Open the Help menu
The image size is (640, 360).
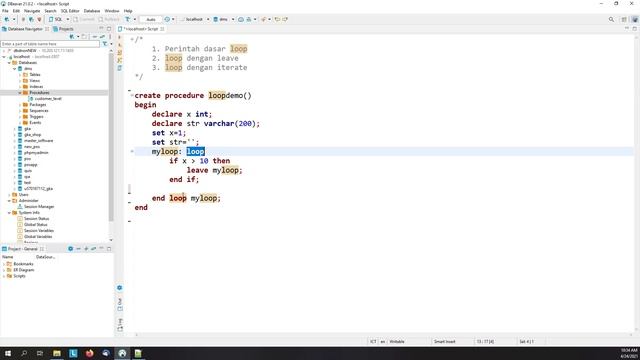coord(128,11)
